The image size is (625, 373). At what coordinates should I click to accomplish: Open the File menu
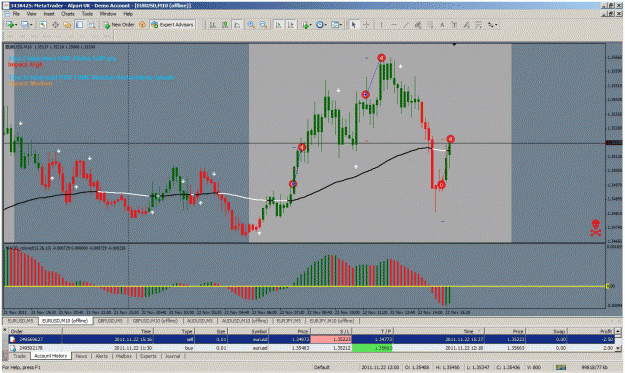click(16, 14)
